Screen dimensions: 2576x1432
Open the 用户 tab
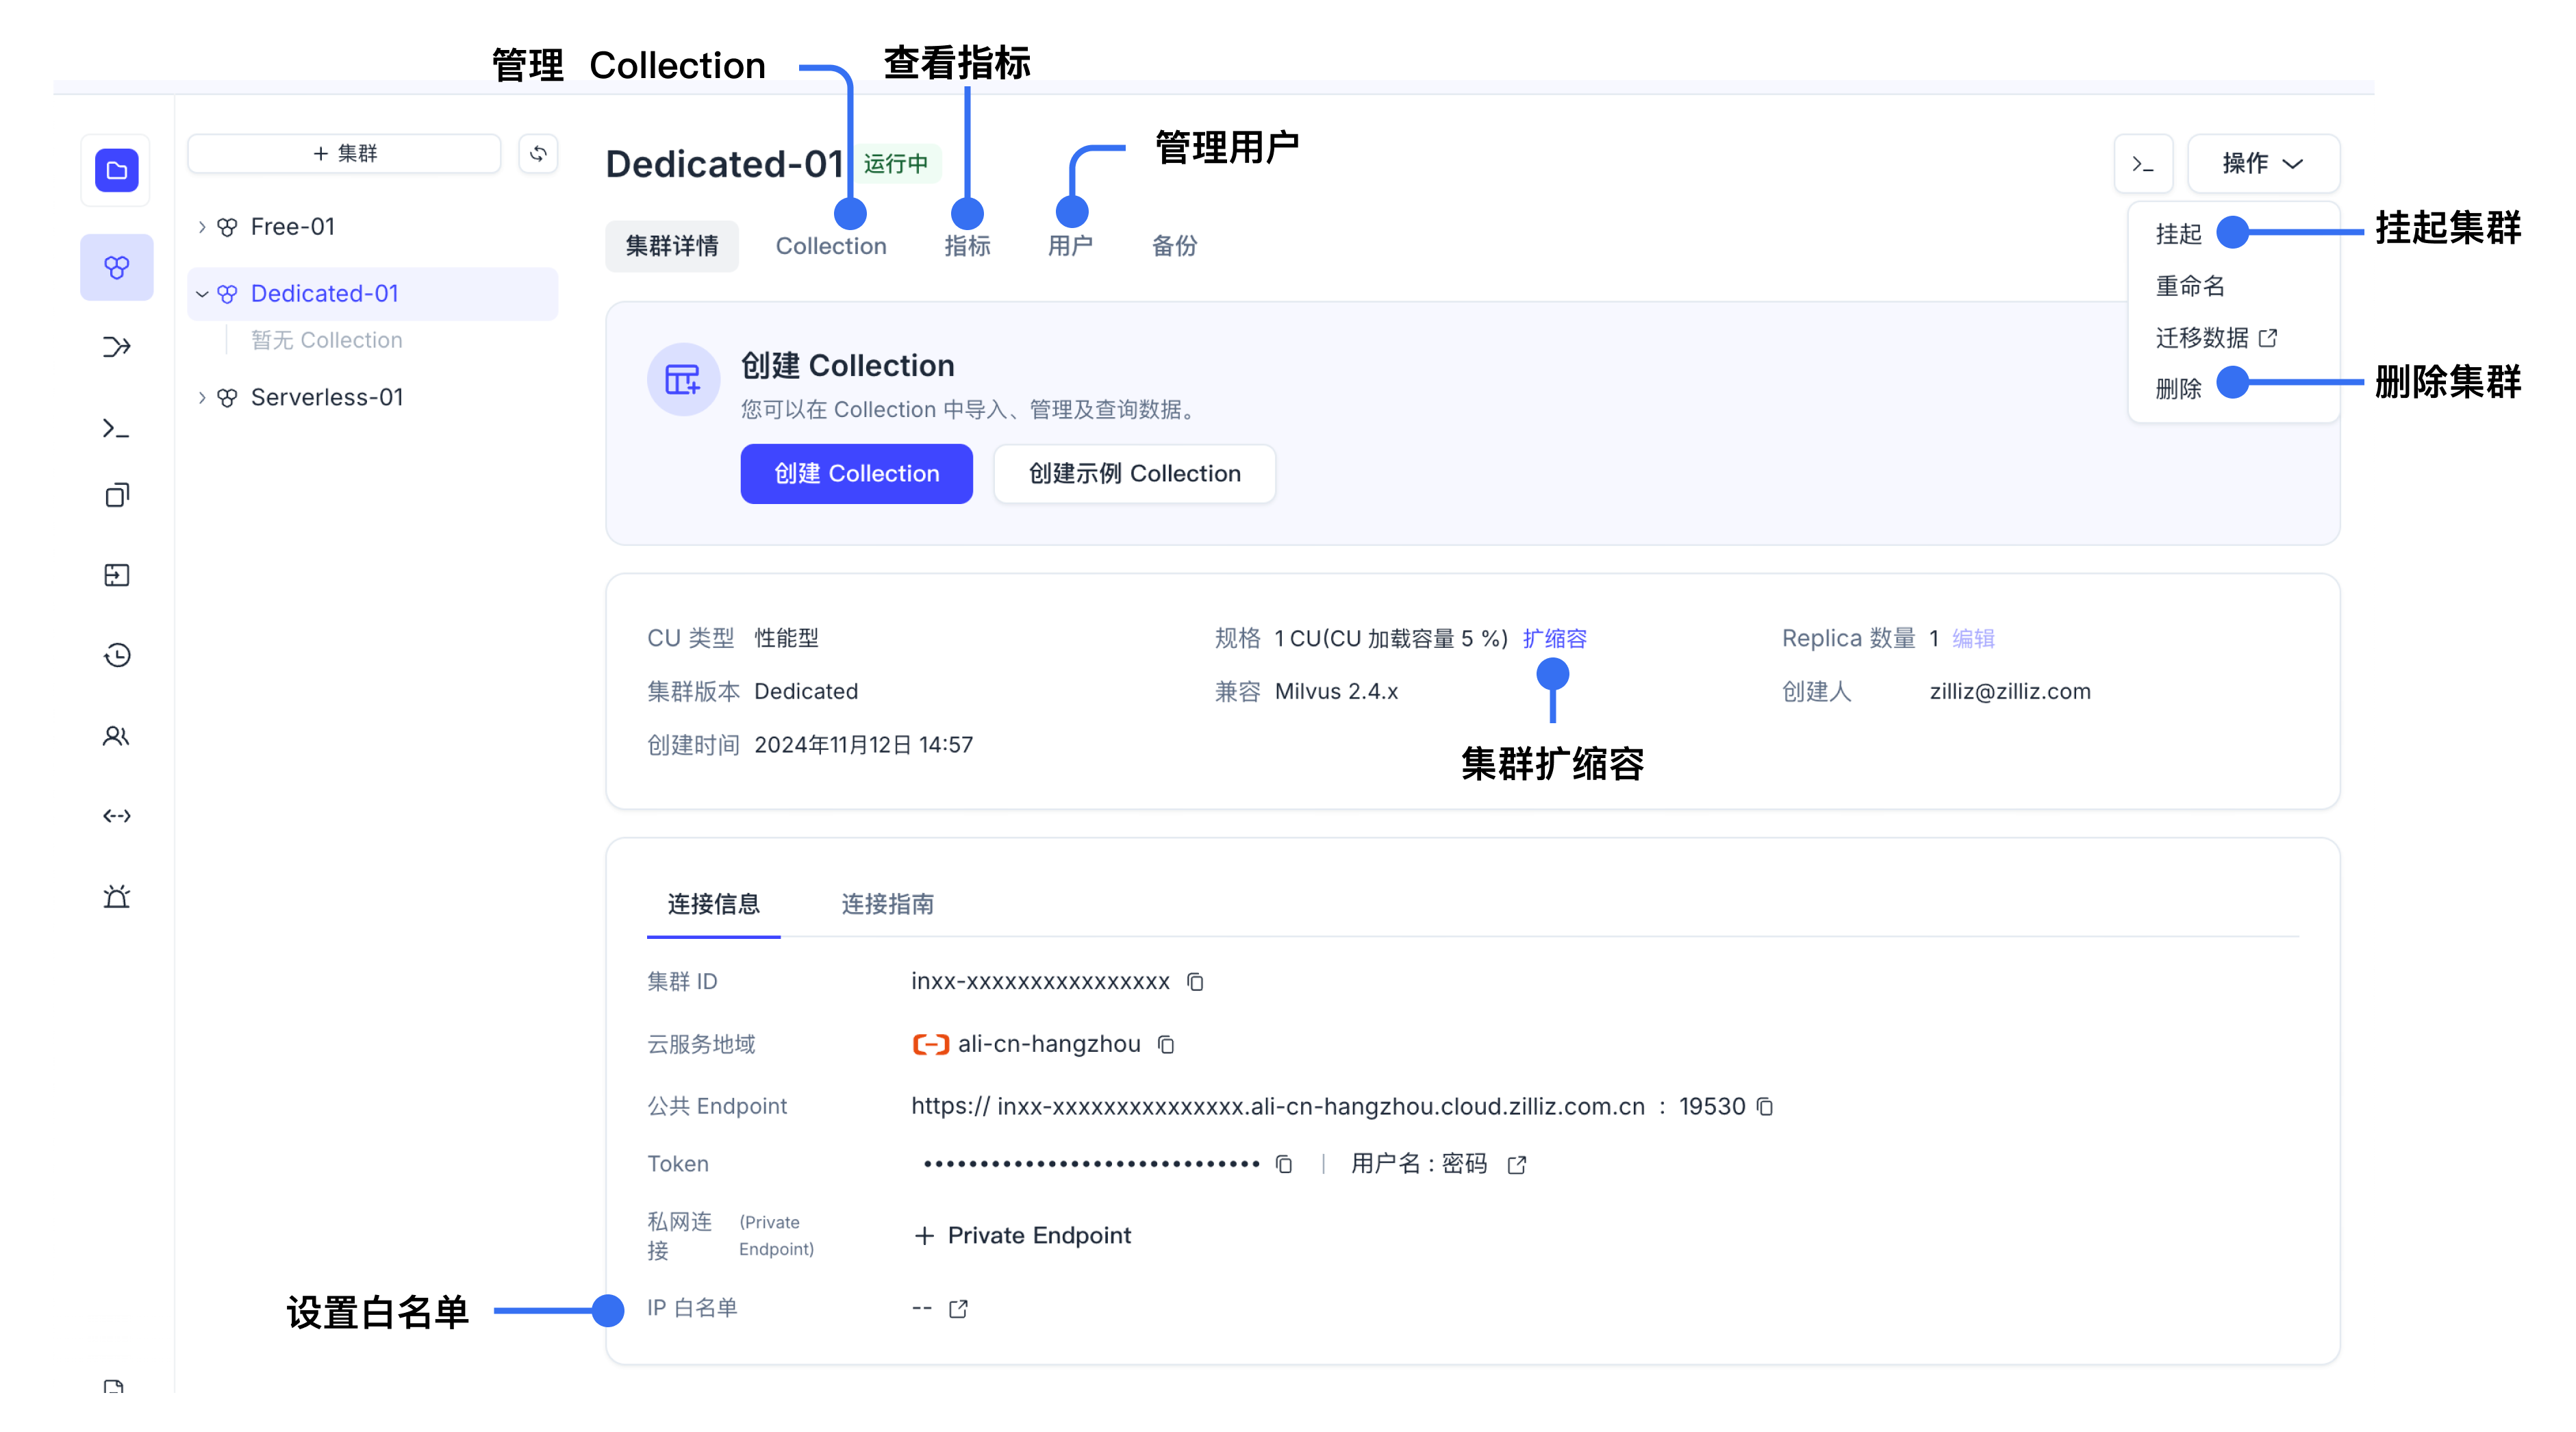point(1070,246)
